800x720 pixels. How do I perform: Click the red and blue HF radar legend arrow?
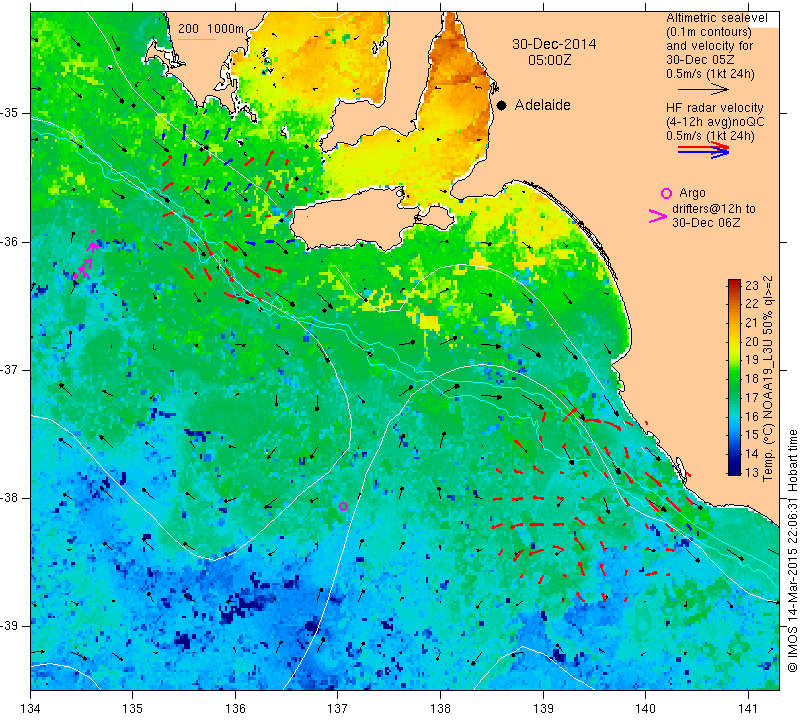coord(704,150)
